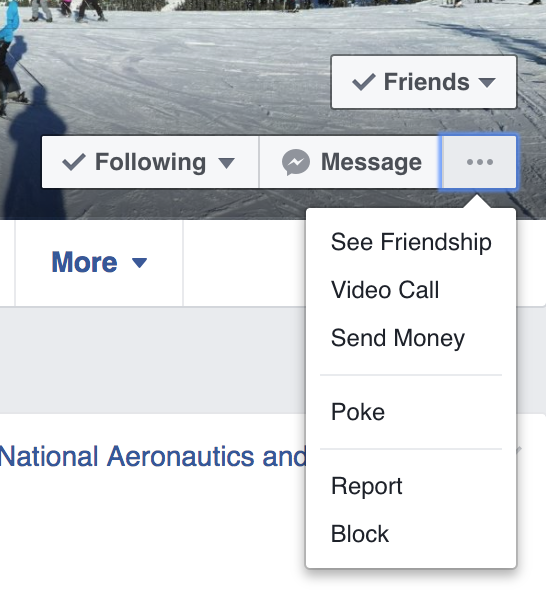
Task: Click the Message button text
Action: (x=371, y=162)
